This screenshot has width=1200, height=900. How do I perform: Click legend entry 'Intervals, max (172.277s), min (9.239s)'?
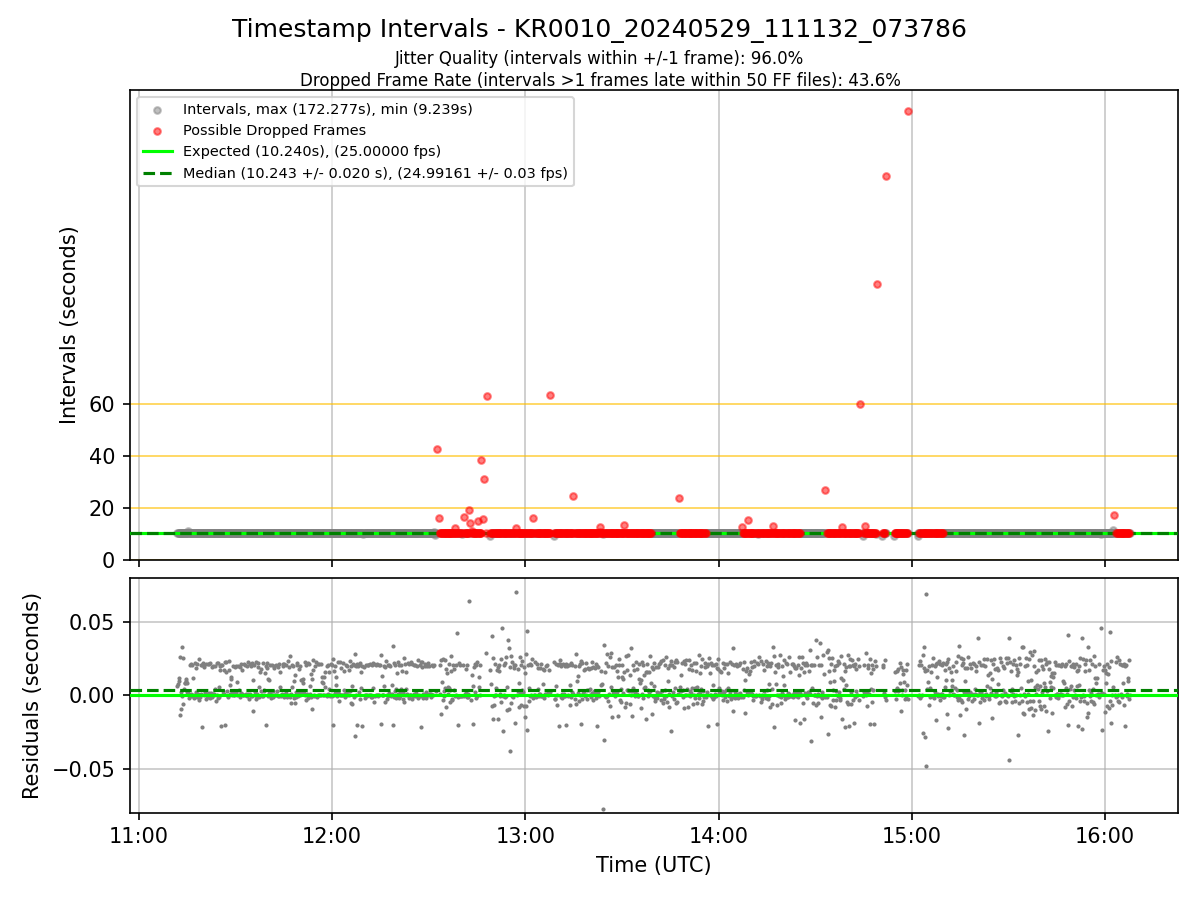coord(328,109)
